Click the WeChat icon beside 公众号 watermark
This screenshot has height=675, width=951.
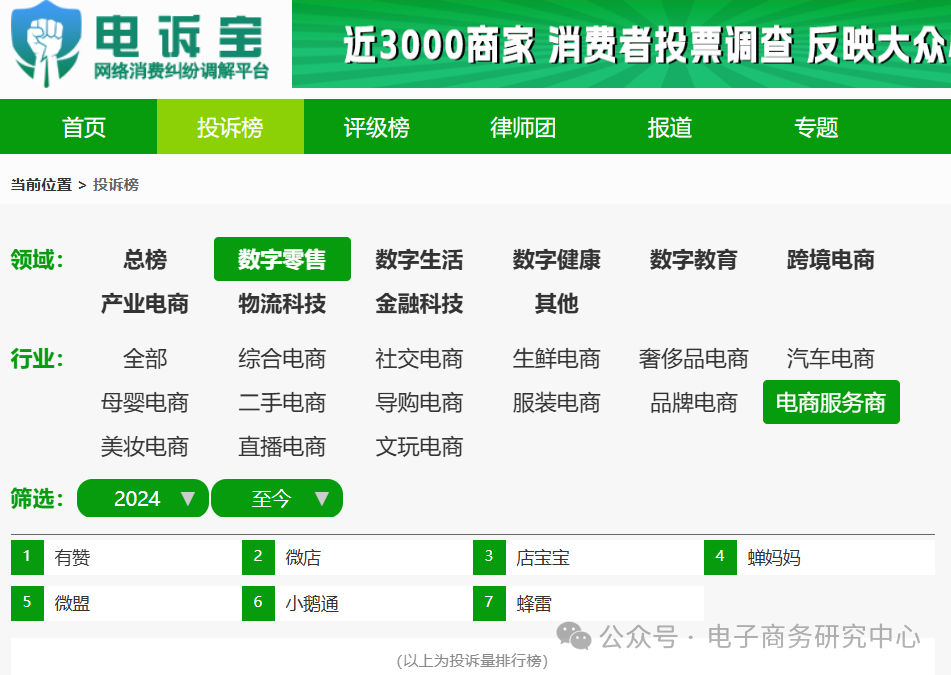570,633
